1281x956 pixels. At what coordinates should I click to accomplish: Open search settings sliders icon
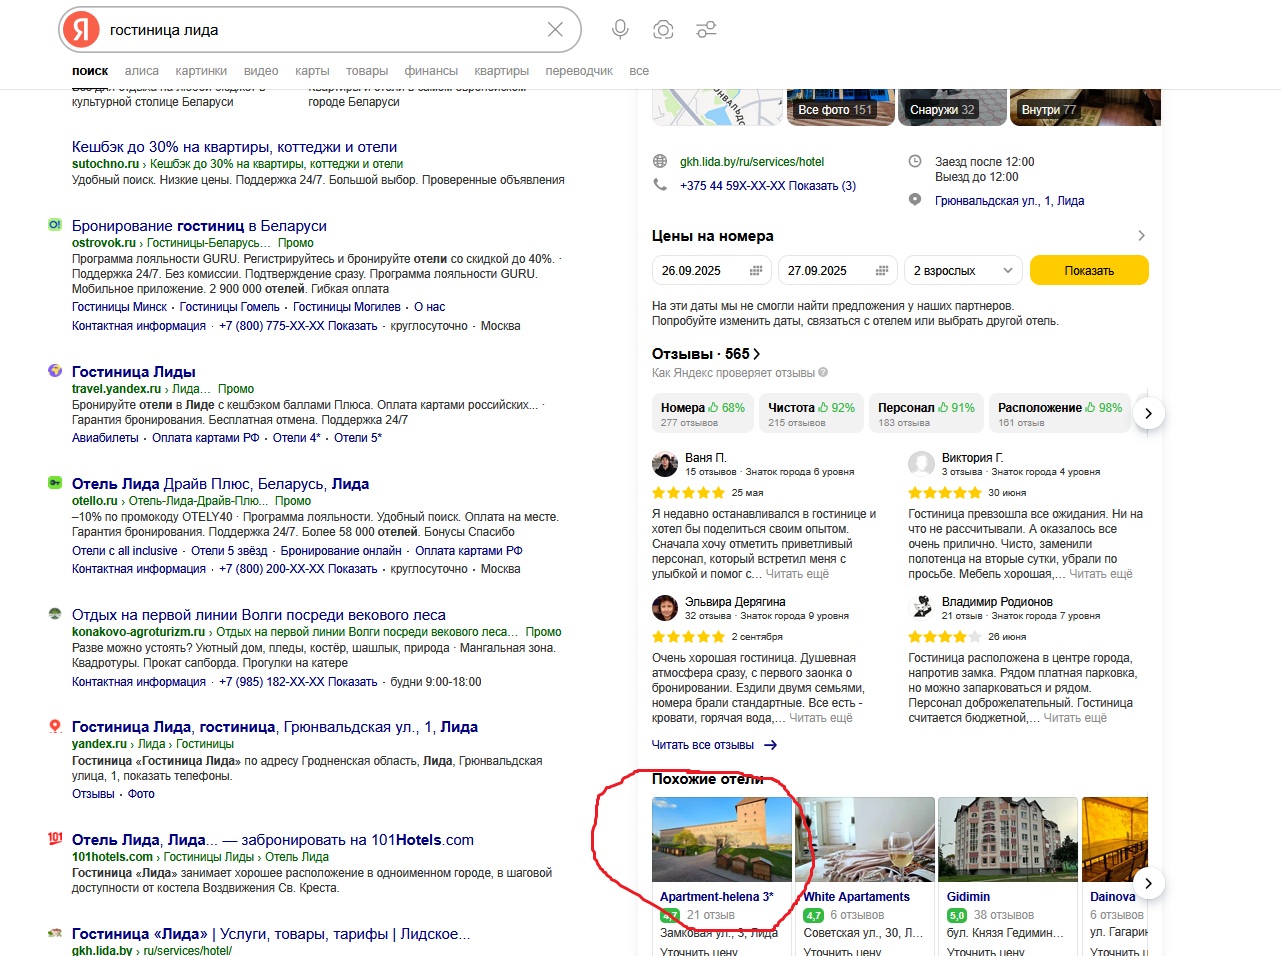click(x=706, y=30)
